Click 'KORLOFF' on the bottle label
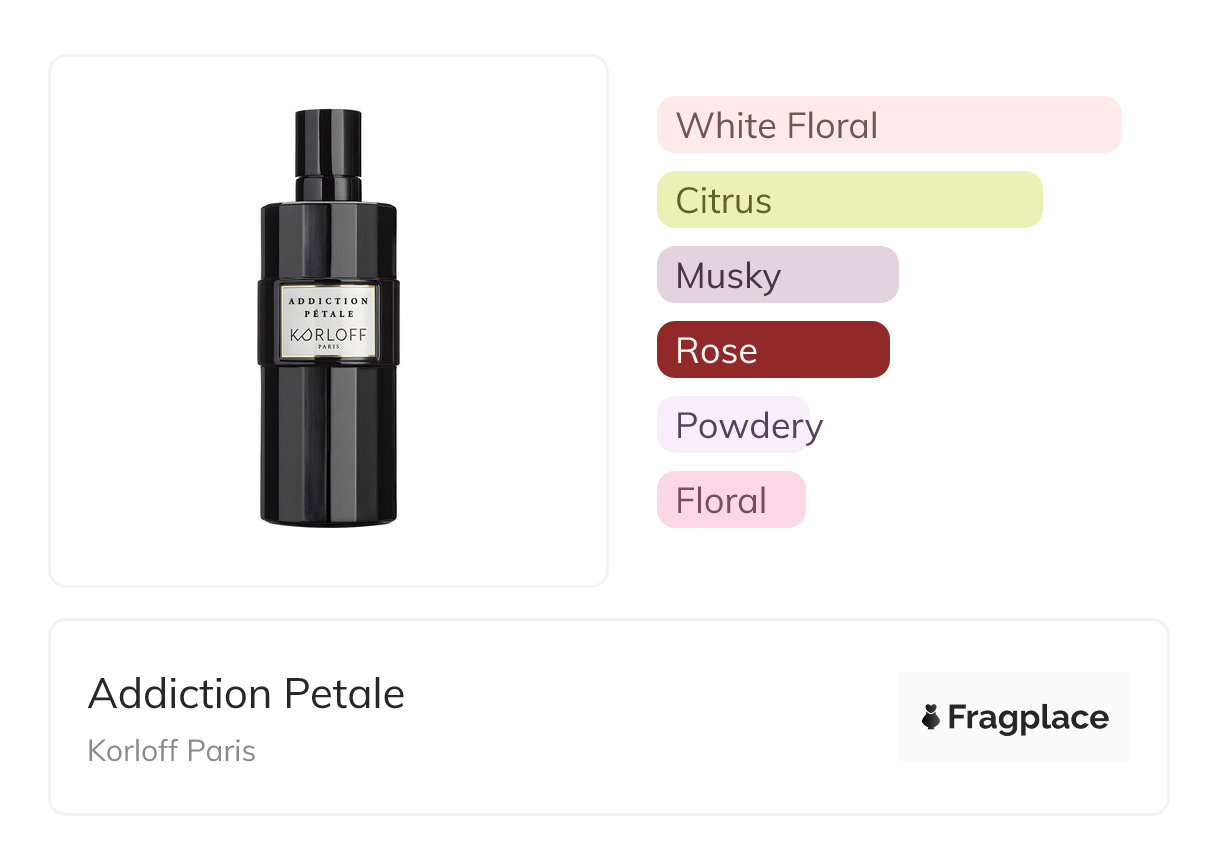Image resolution: width=1218 pixels, height=864 pixels. click(328, 334)
